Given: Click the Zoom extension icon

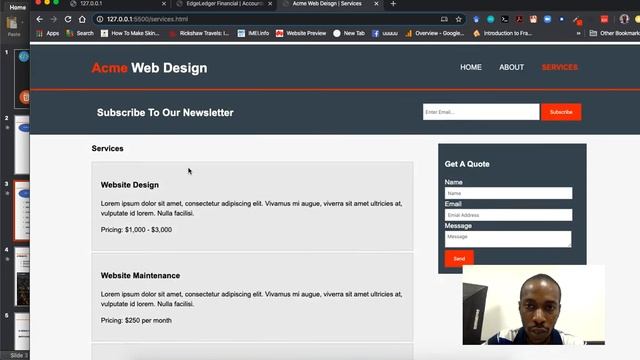Looking at the screenshot, I should click(547, 19).
